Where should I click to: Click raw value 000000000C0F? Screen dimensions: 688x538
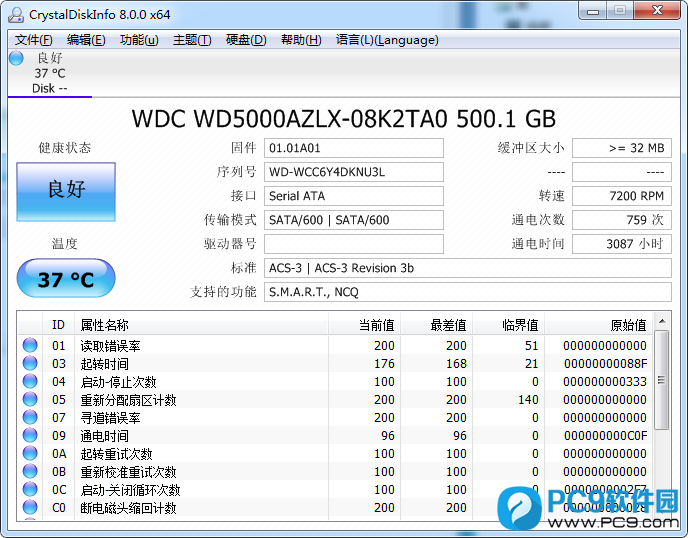point(606,436)
